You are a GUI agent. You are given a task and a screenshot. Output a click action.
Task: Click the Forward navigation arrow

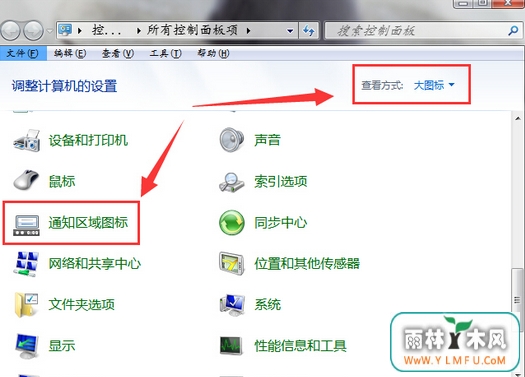34,31
